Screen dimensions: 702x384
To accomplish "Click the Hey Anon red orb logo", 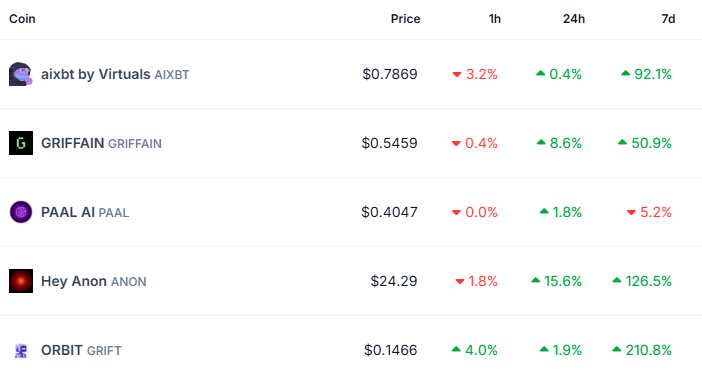I will [21, 281].
